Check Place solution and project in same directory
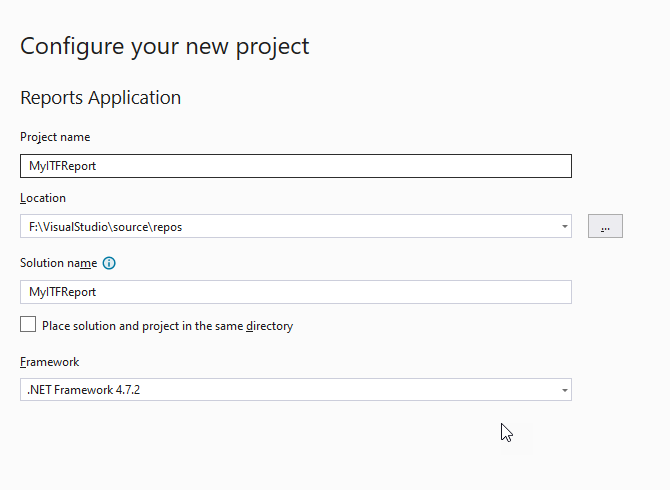Image resolution: width=670 pixels, height=490 pixels. click(x=28, y=324)
